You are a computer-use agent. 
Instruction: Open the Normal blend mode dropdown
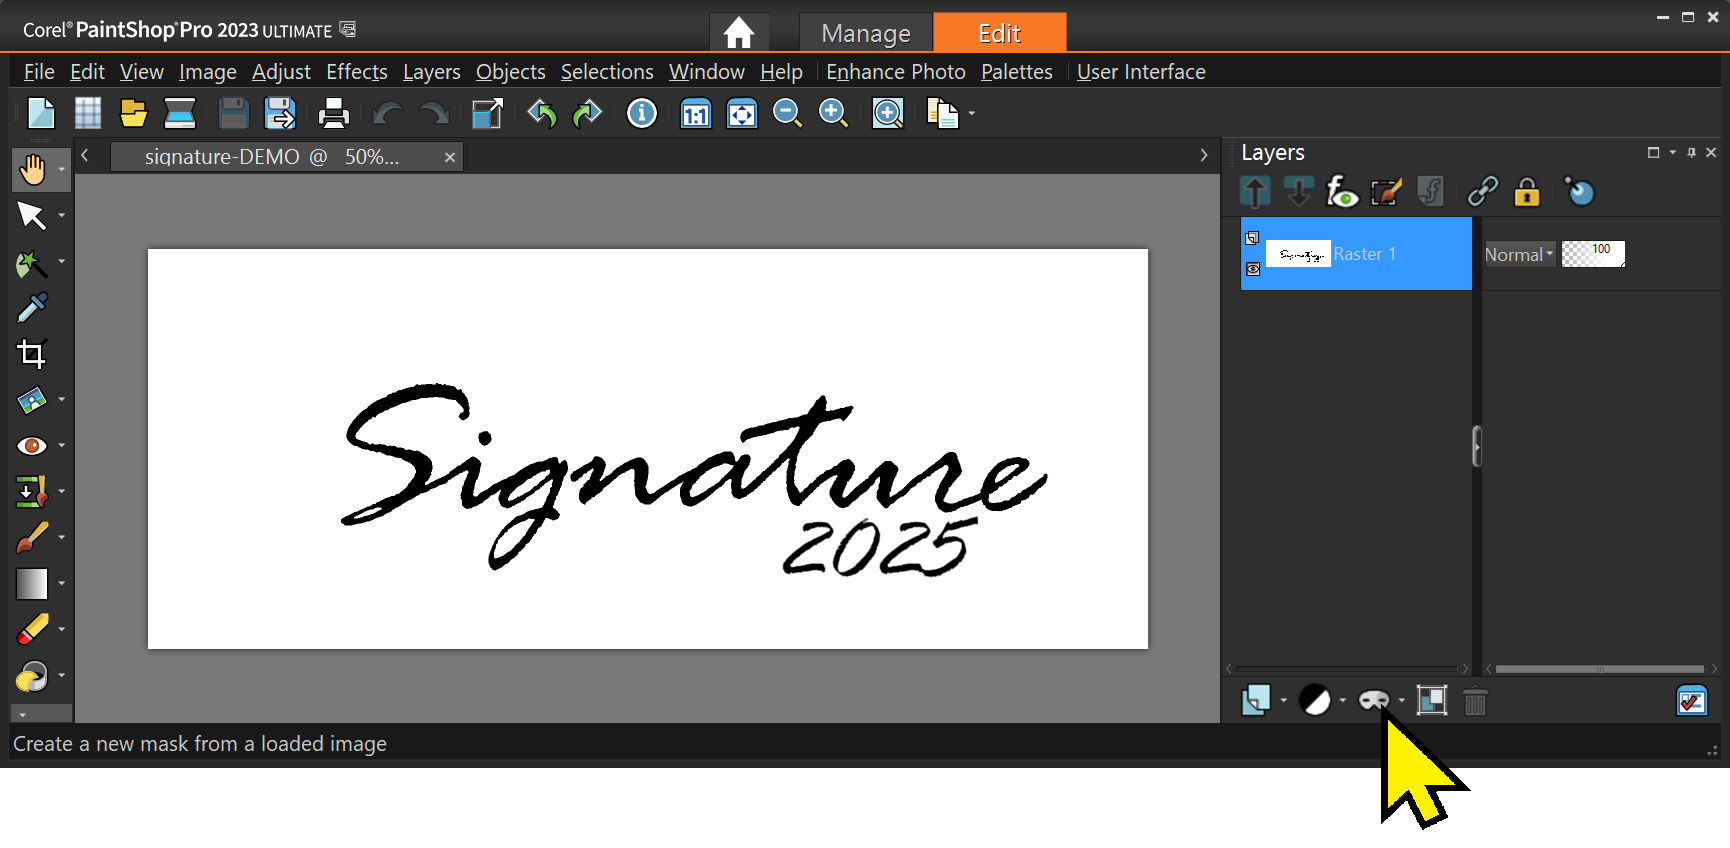coord(1519,254)
